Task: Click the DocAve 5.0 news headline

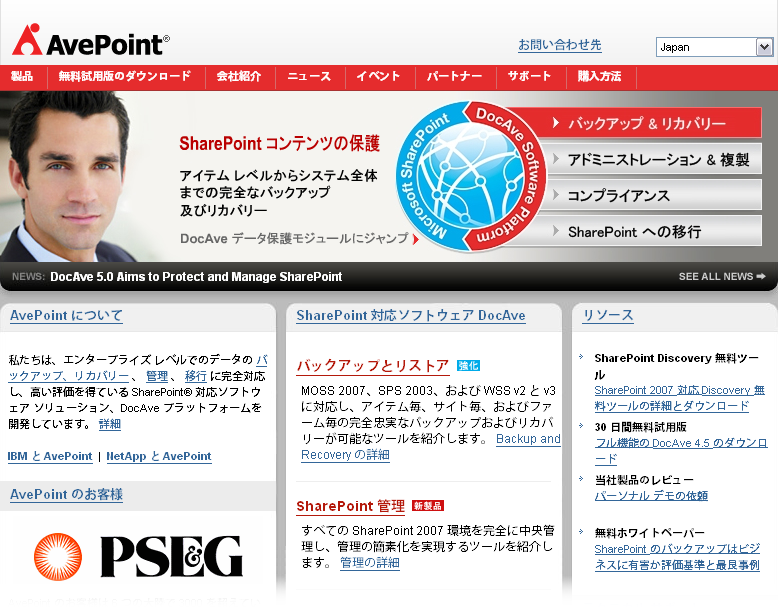Action: [196, 277]
